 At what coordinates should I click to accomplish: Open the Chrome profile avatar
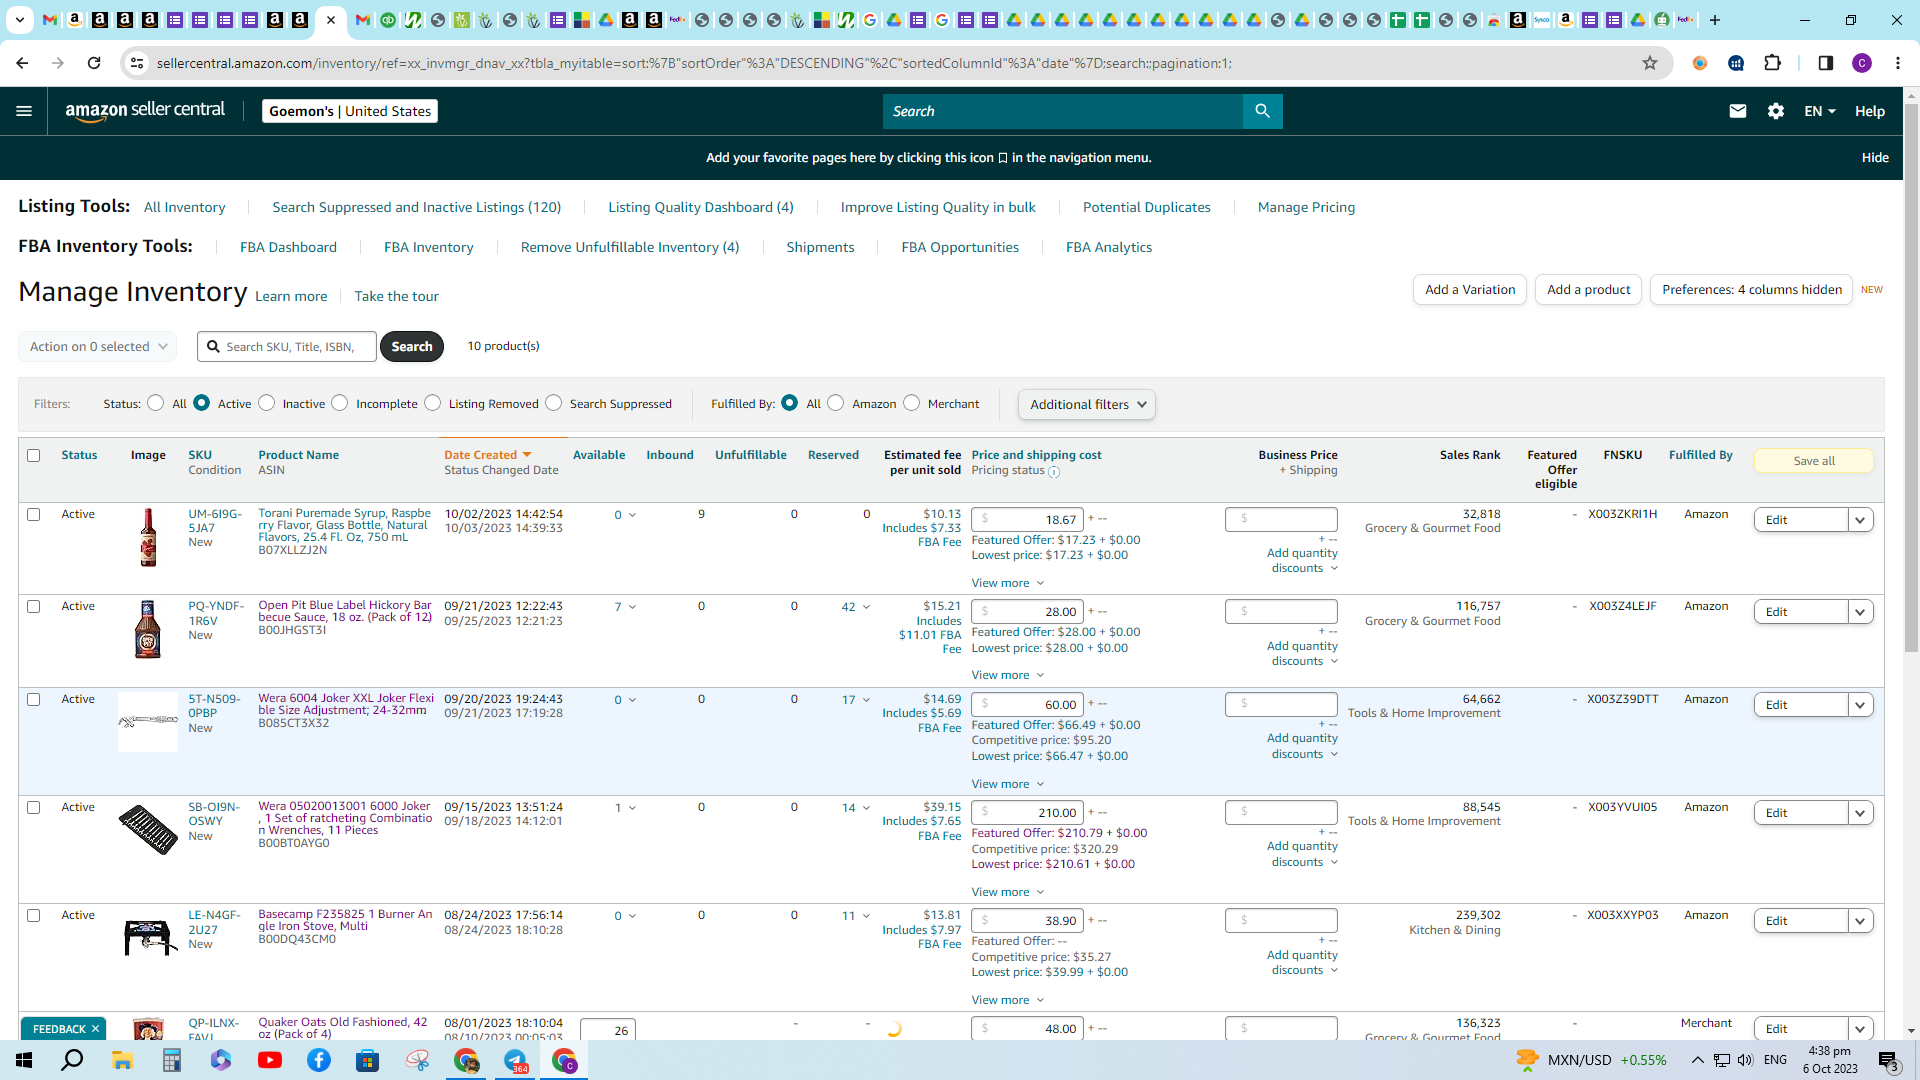(x=1862, y=63)
